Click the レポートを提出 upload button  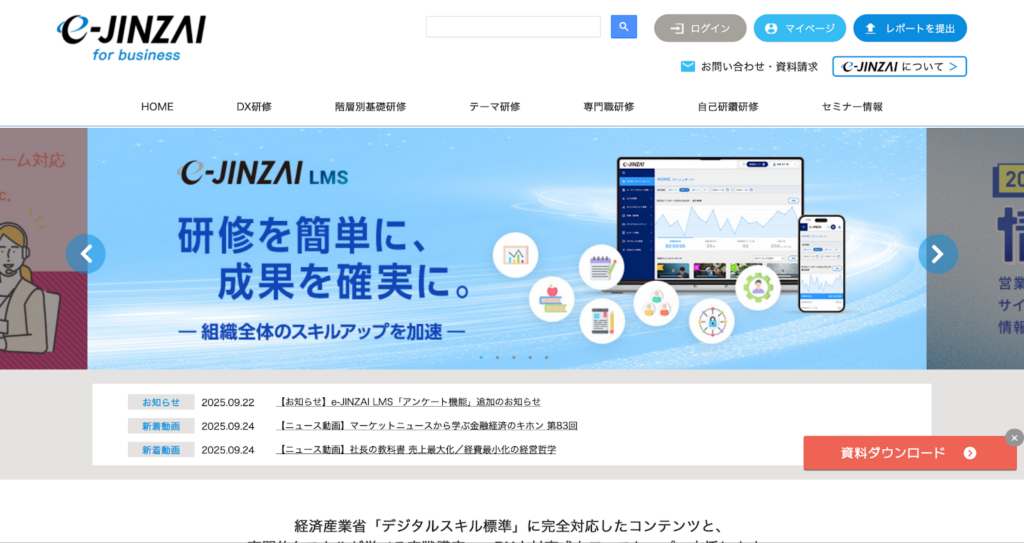pos(909,28)
